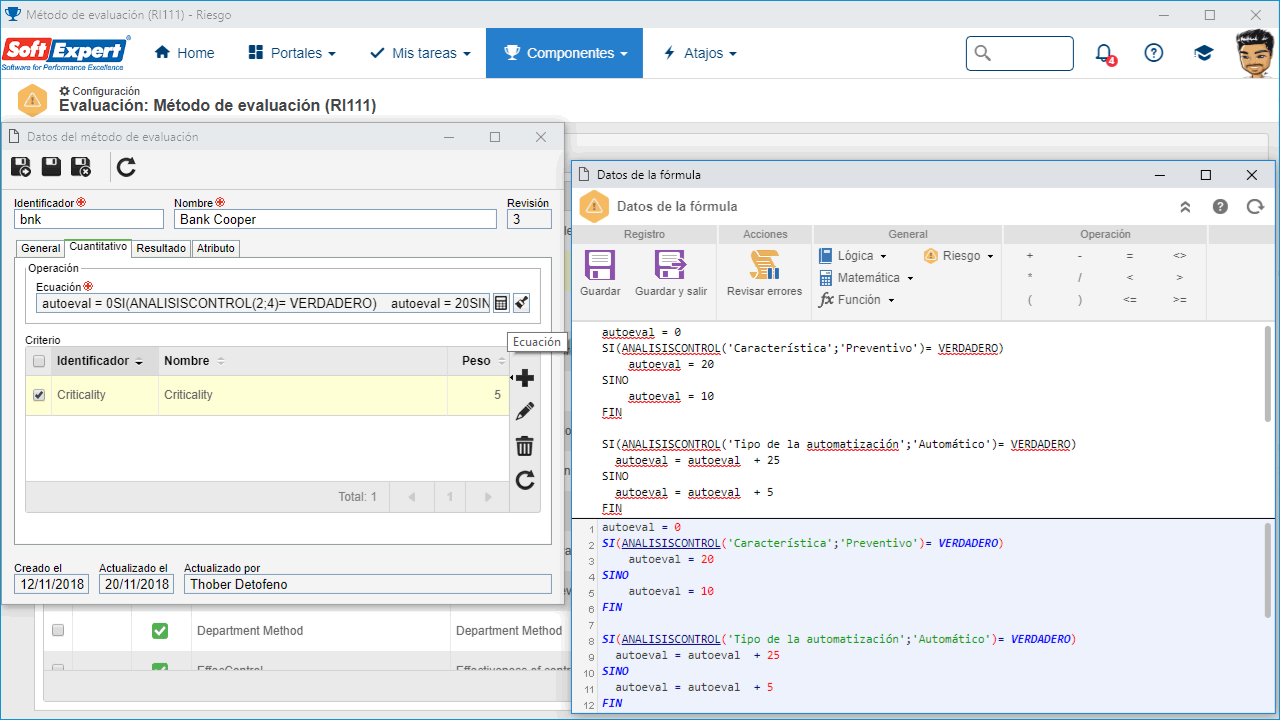Click the Nombre field with Bank Cooper
Viewport: 1280px width, 720px height.
tap(335, 219)
